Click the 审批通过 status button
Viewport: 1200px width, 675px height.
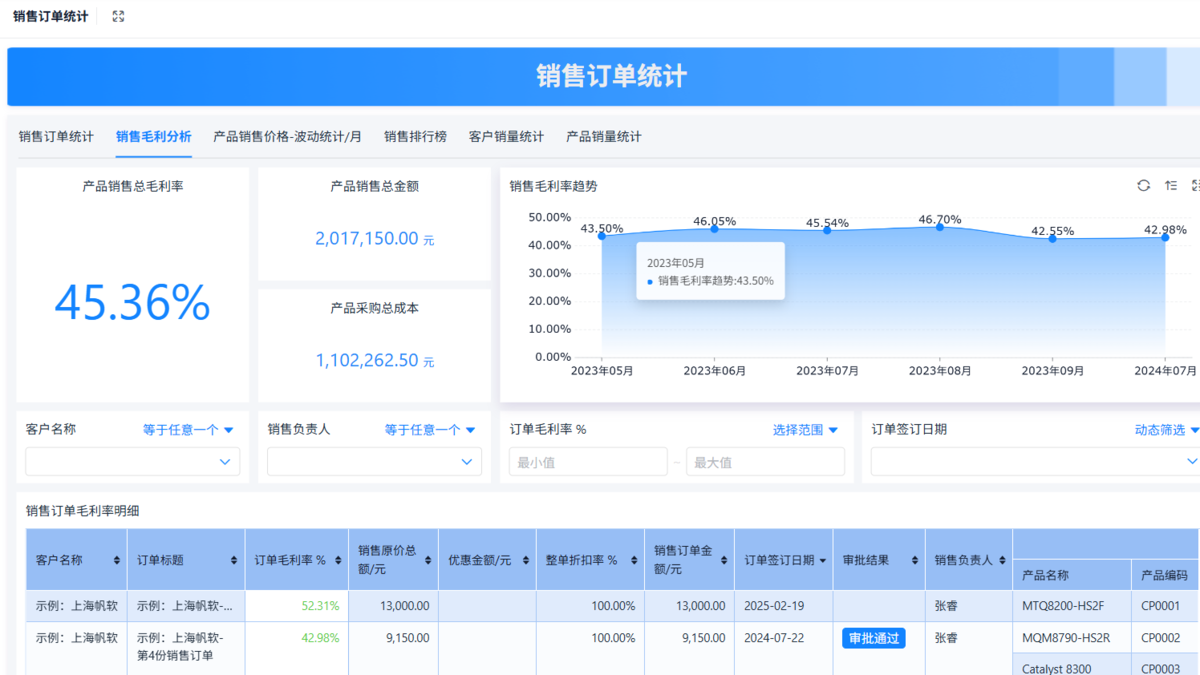click(873, 638)
